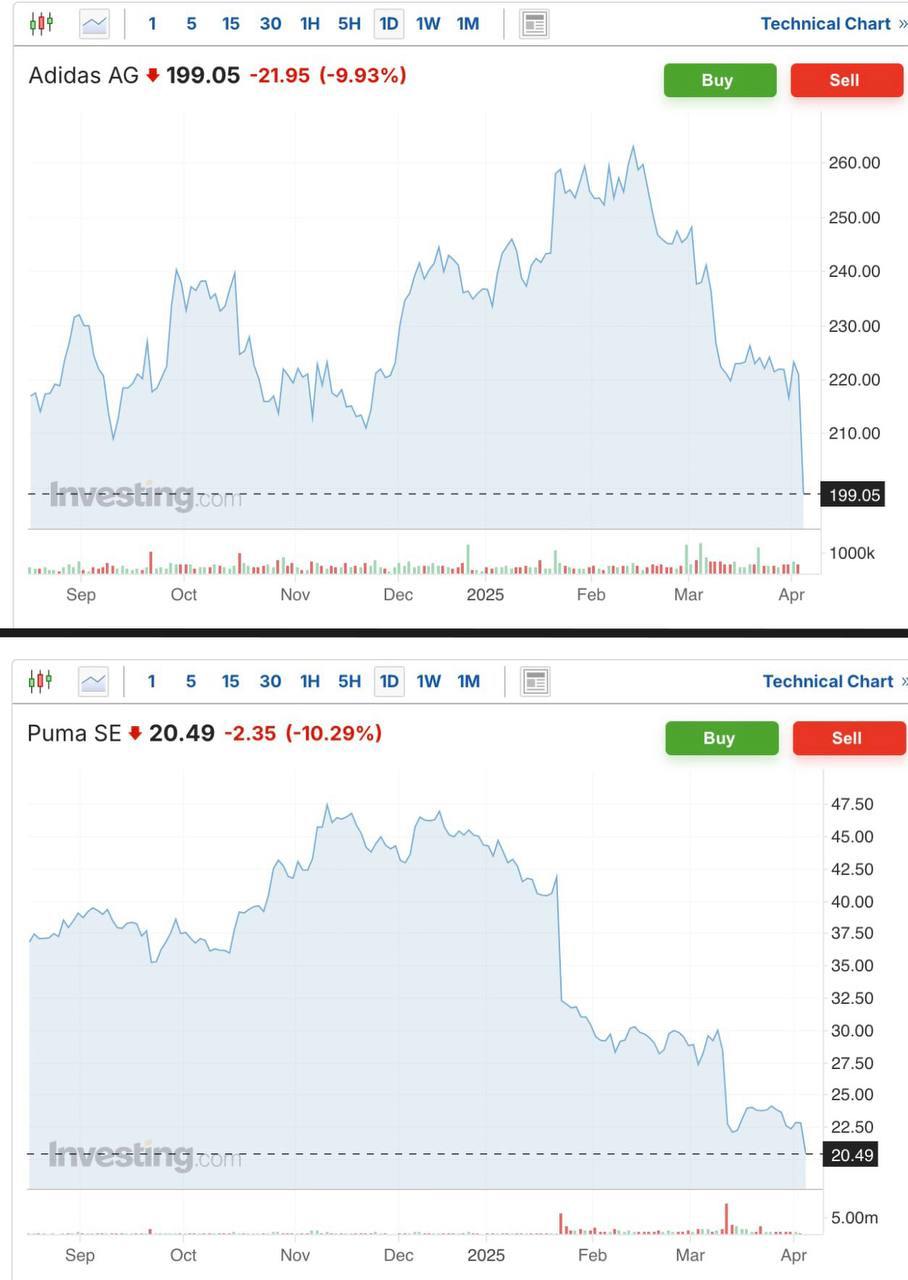Select candlestick chart icon in Puma chart
The image size is (908, 1280).
tap(40, 681)
